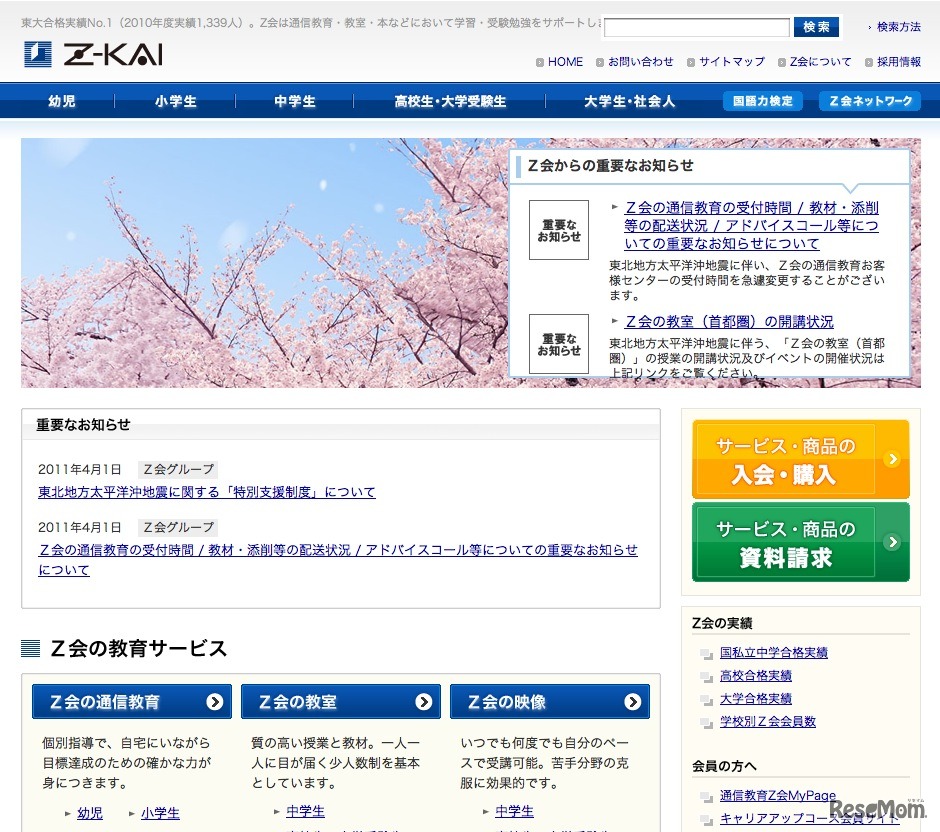Click second 重要なお知らせ icon box
Screen dimensions: 940x832
pyautogui.click(x=559, y=344)
